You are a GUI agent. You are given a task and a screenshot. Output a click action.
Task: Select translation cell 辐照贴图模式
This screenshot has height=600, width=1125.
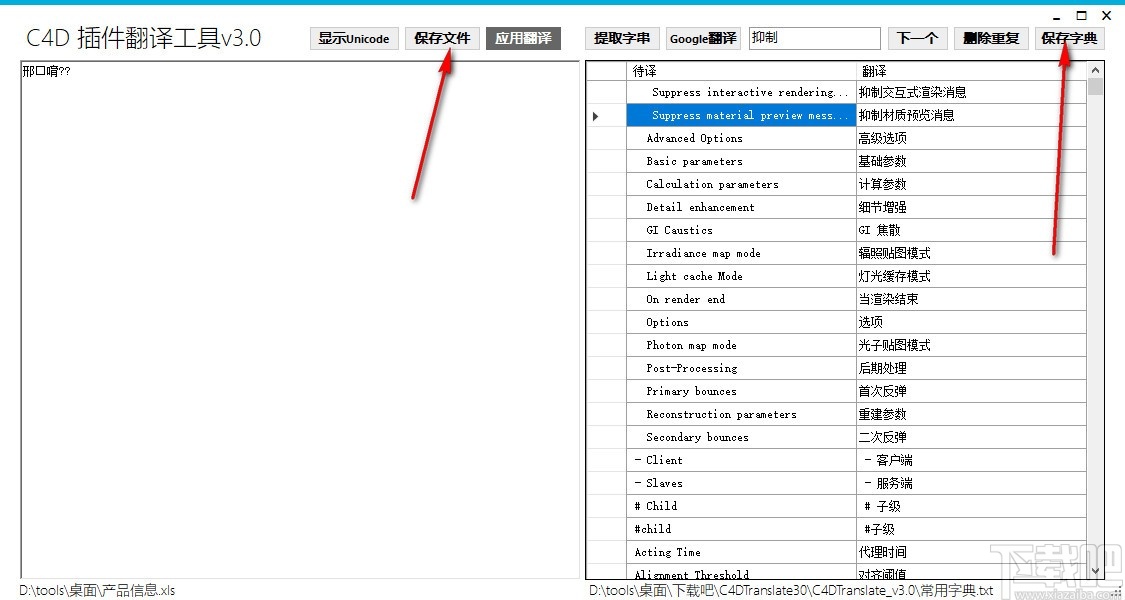click(971, 253)
